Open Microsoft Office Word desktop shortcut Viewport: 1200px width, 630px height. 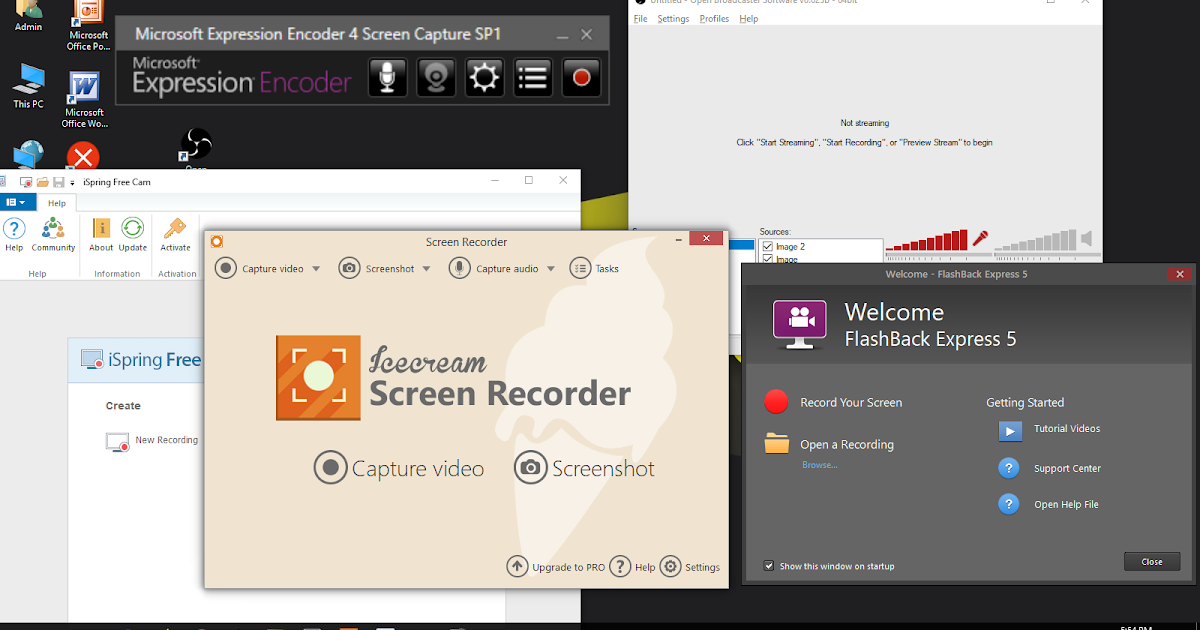(x=84, y=99)
